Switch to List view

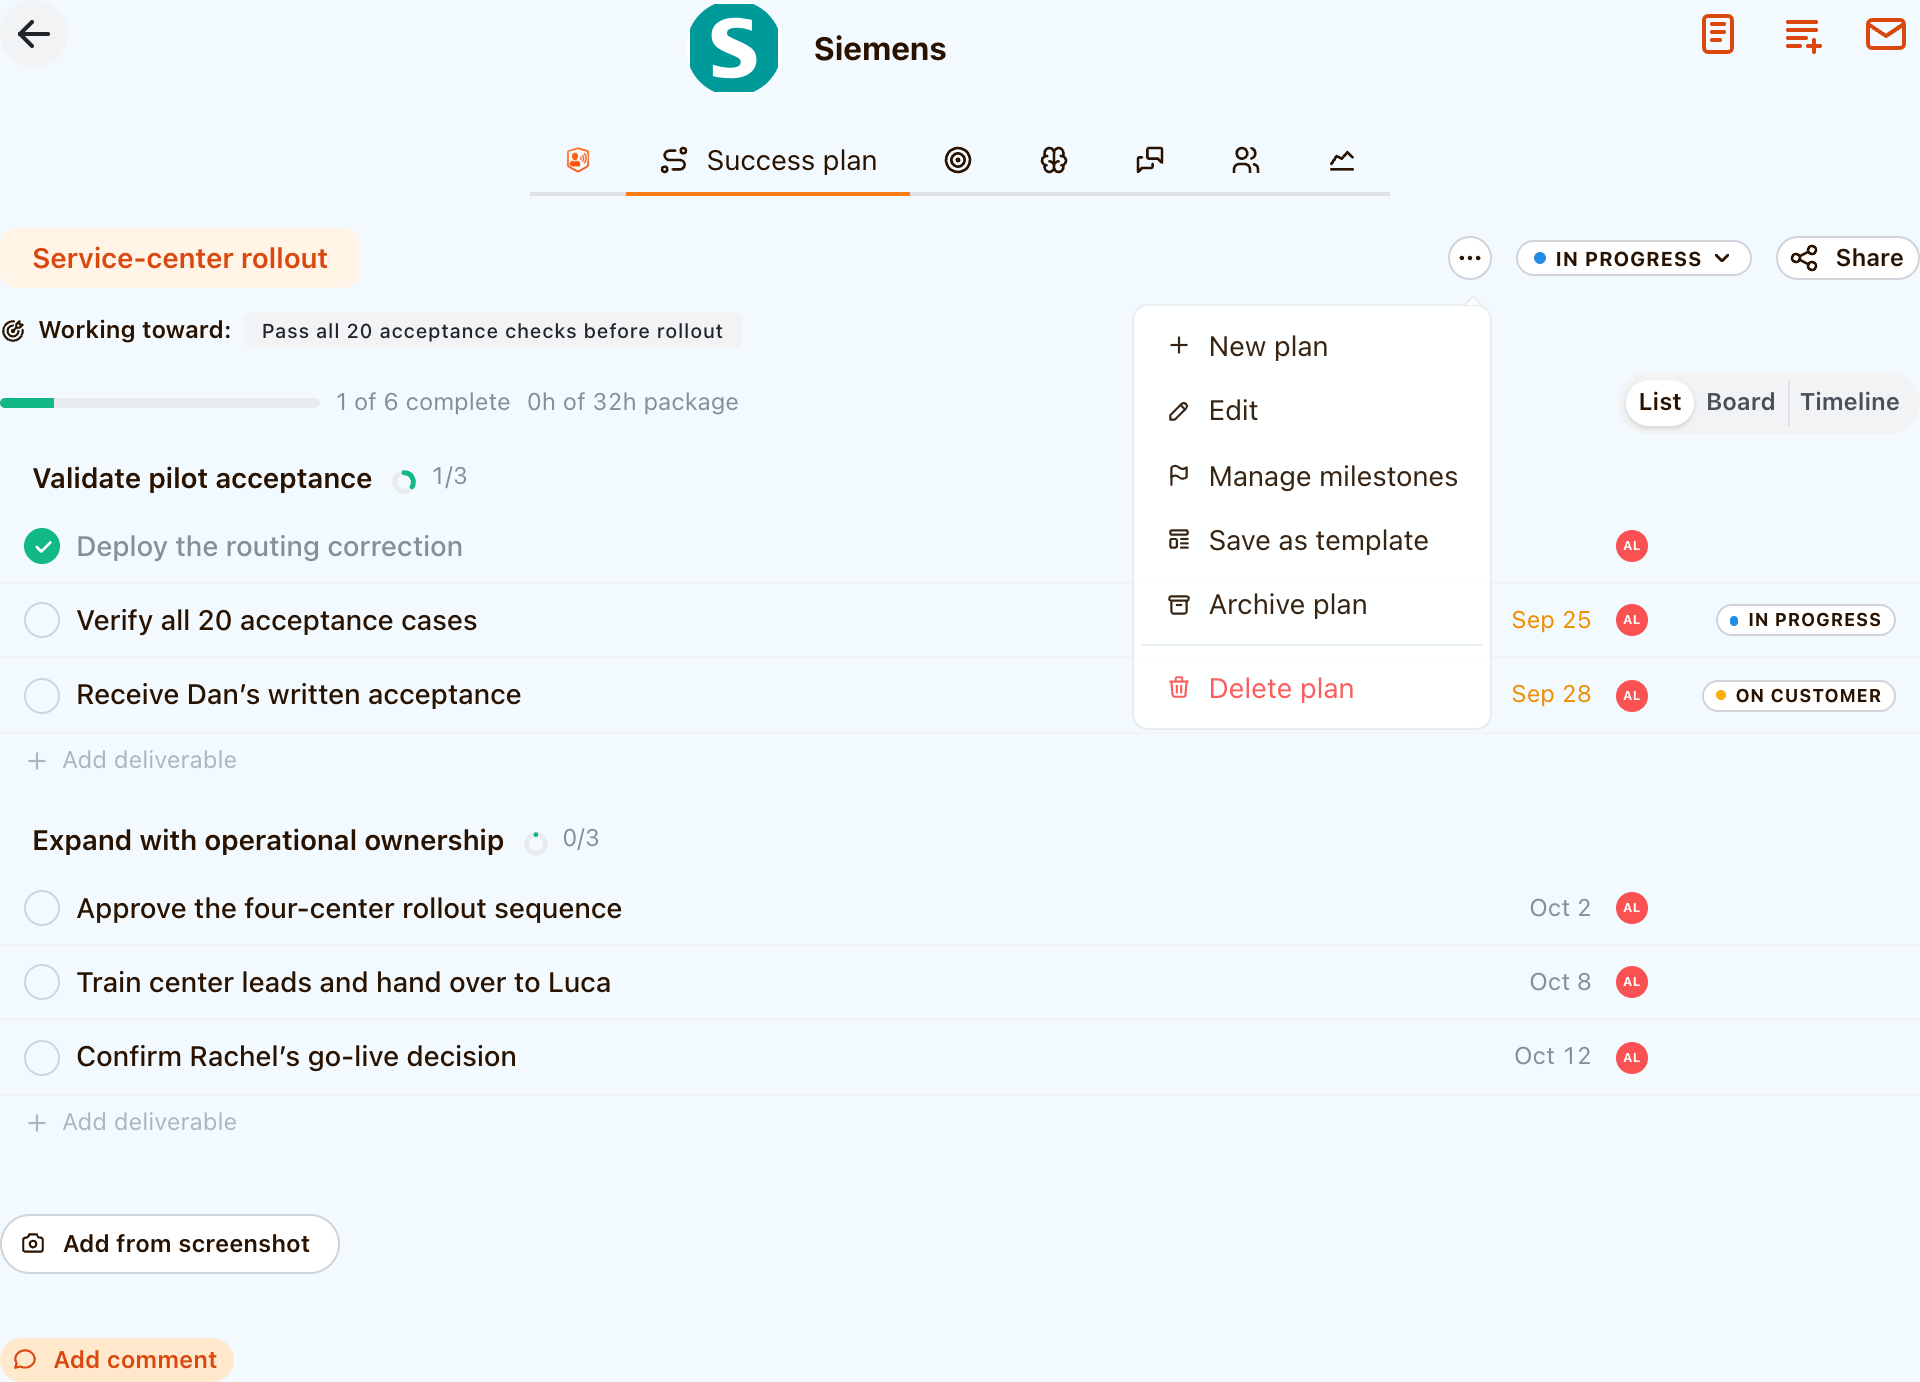point(1659,402)
